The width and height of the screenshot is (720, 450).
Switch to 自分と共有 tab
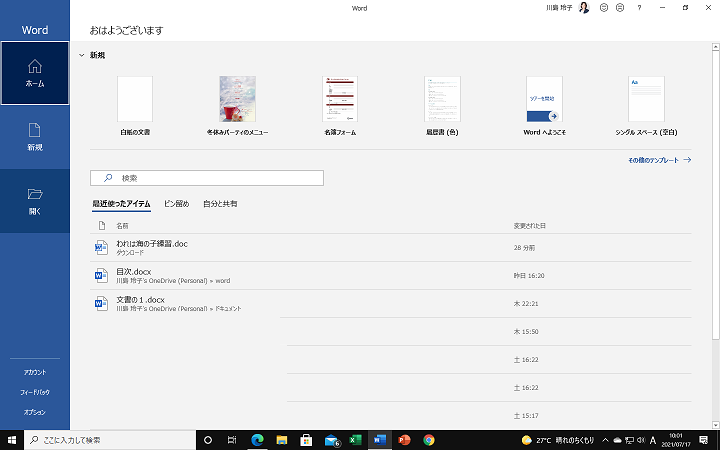pyautogui.click(x=220, y=204)
